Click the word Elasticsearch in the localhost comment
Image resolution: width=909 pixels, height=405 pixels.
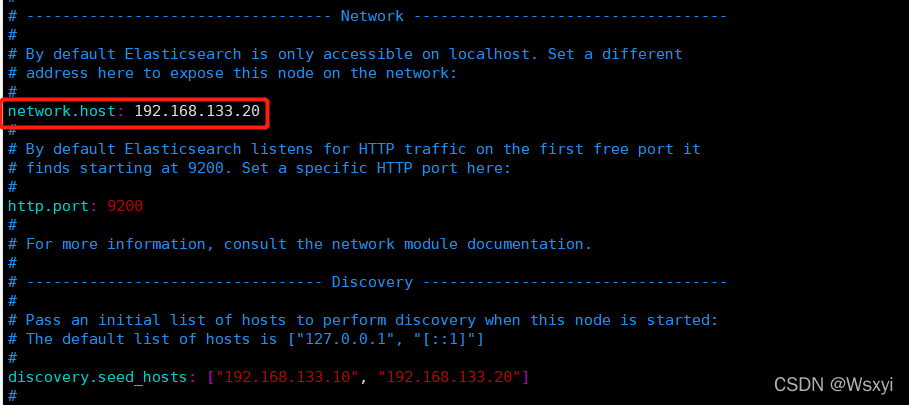tap(183, 54)
